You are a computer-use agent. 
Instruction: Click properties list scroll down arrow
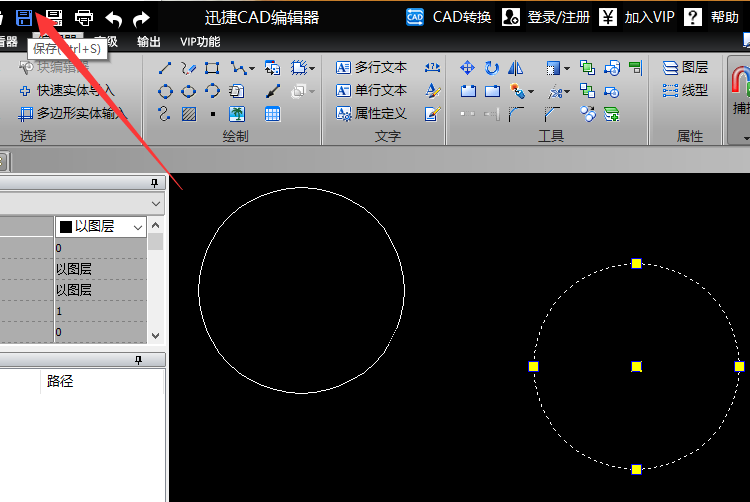pyautogui.click(x=155, y=336)
